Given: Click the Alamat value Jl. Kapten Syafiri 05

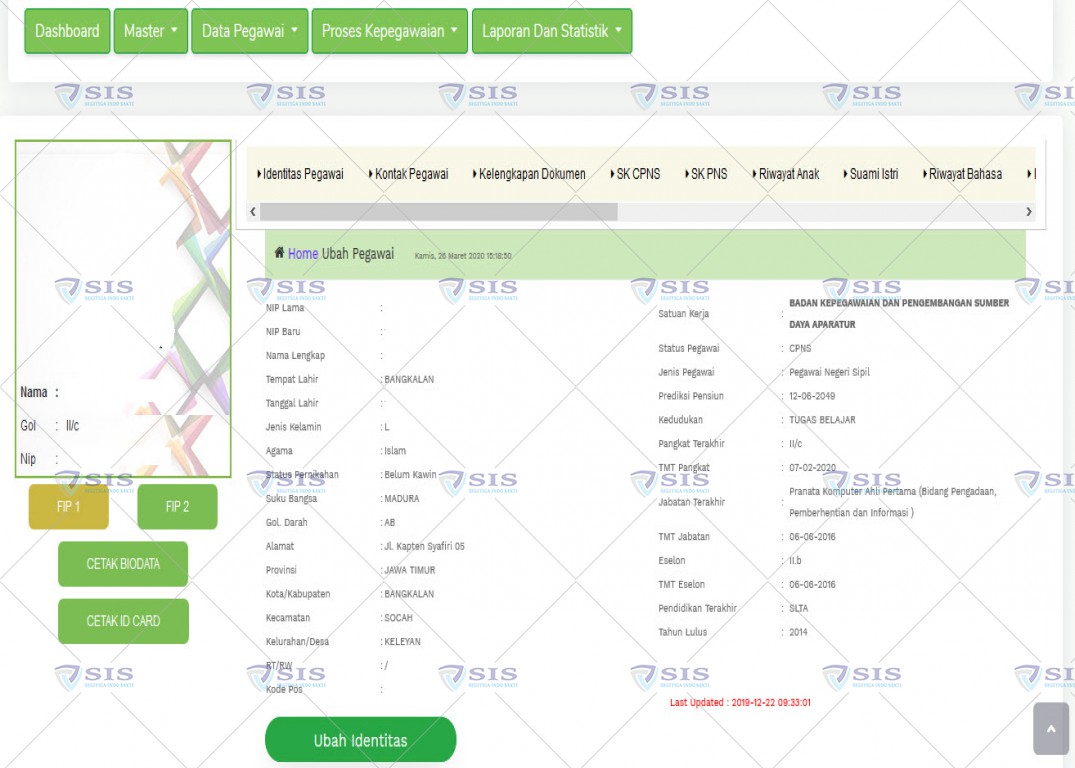Looking at the screenshot, I should click(x=424, y=547).
